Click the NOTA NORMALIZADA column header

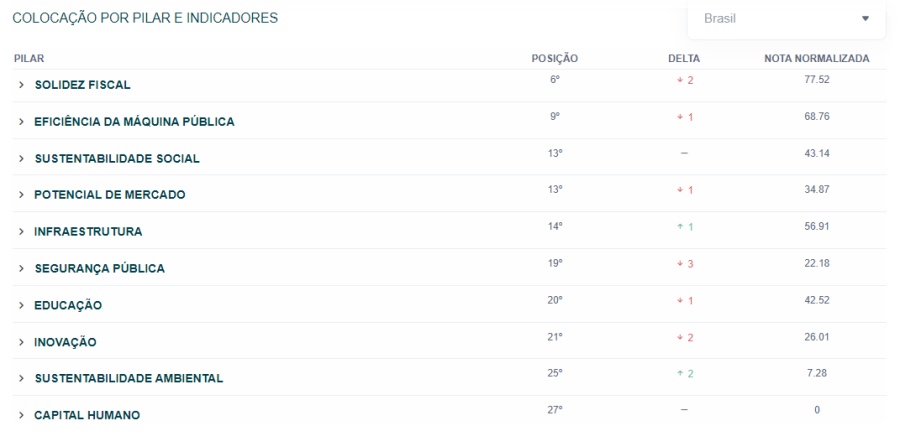point(817,59)
